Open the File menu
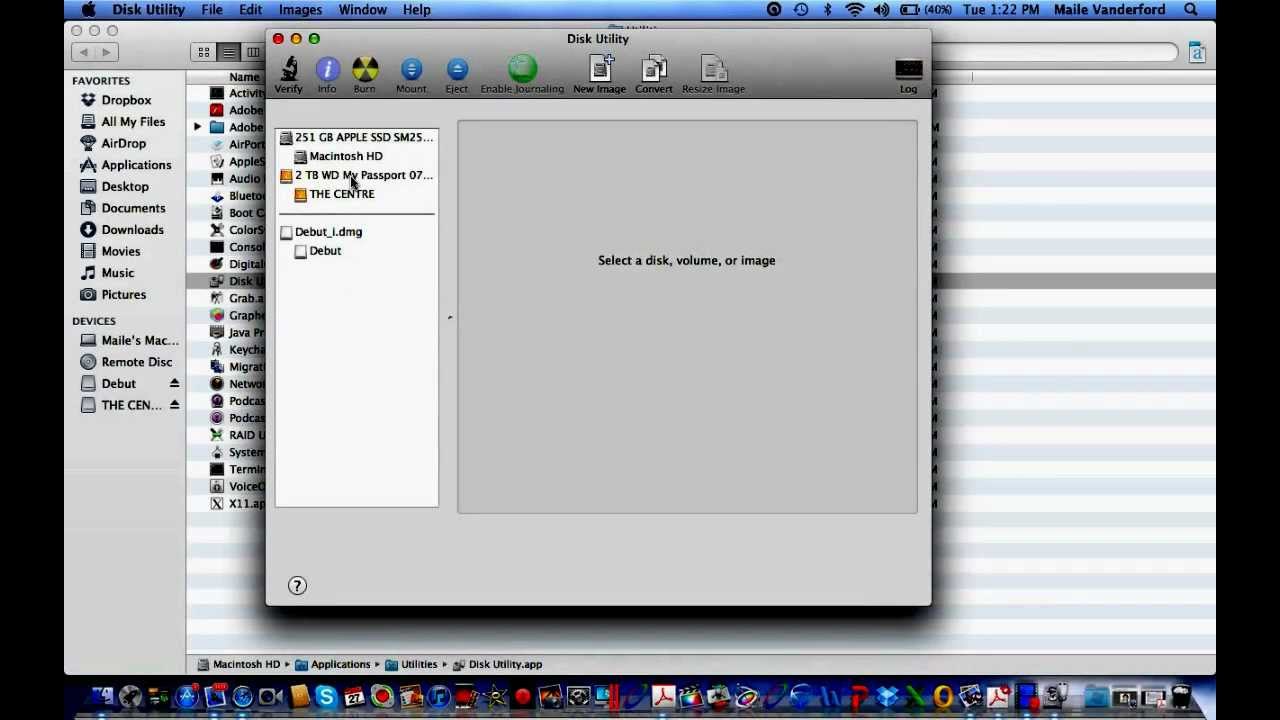This screenshot has height=720, width=1280. point(212,10)
